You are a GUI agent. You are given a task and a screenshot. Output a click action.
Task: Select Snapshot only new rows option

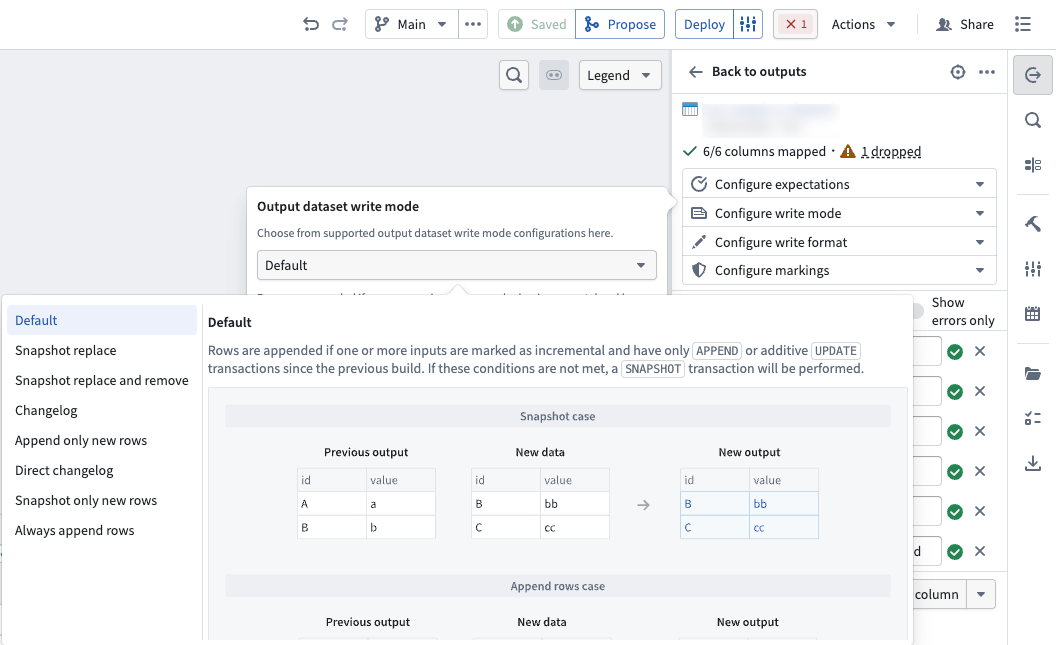[102, 500]
